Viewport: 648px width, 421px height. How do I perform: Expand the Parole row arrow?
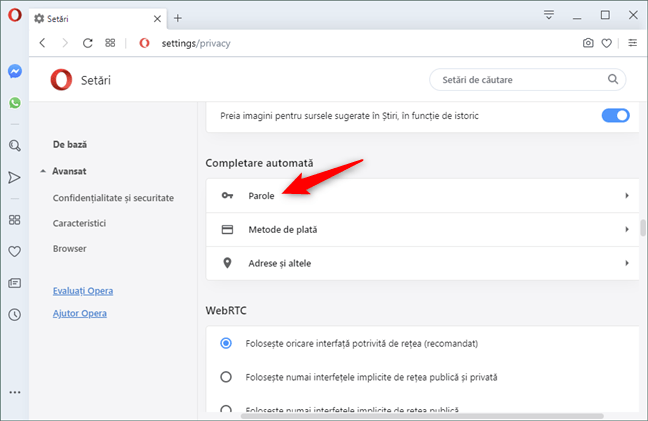pyautogui.click(x=627, y=195)
